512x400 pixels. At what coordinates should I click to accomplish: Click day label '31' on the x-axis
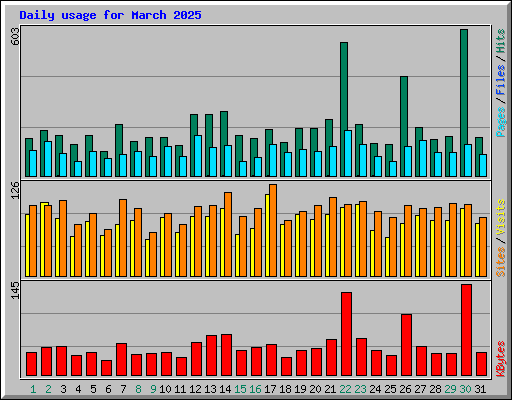[480, 389]
